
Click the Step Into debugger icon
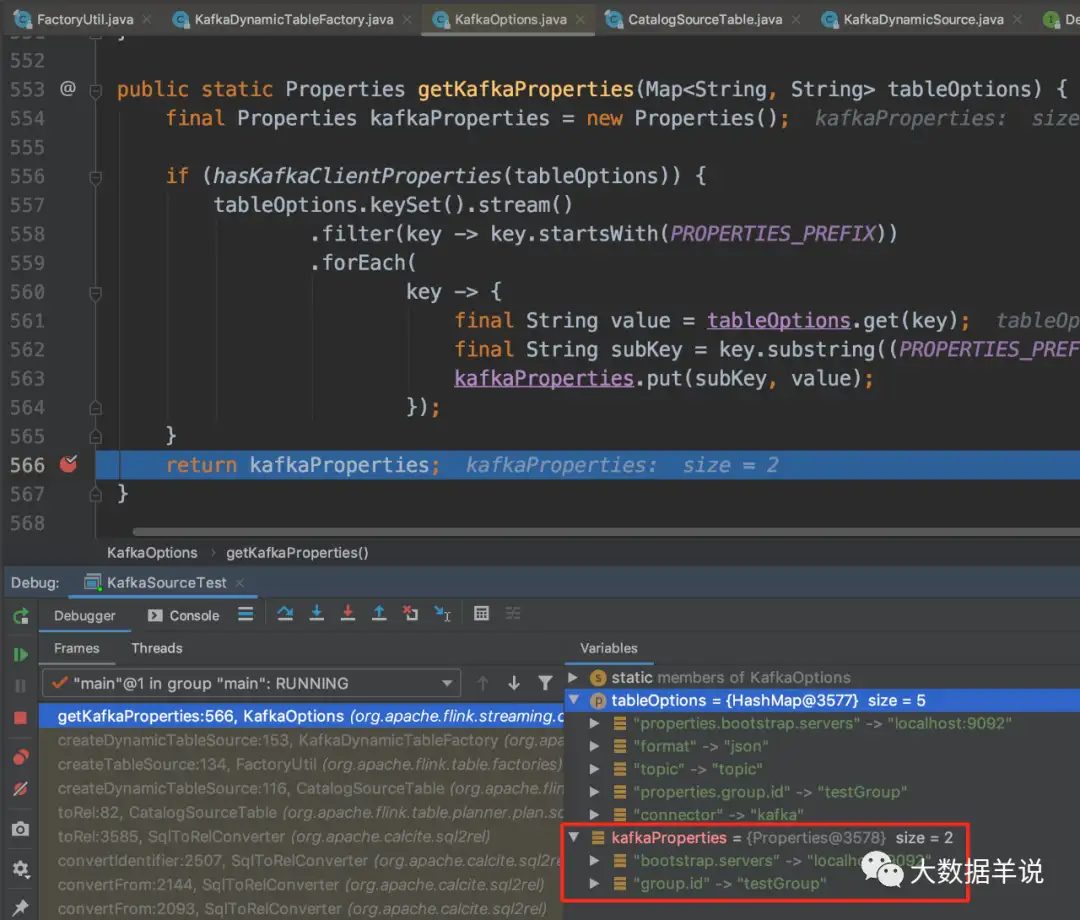(x=317, y=614)
